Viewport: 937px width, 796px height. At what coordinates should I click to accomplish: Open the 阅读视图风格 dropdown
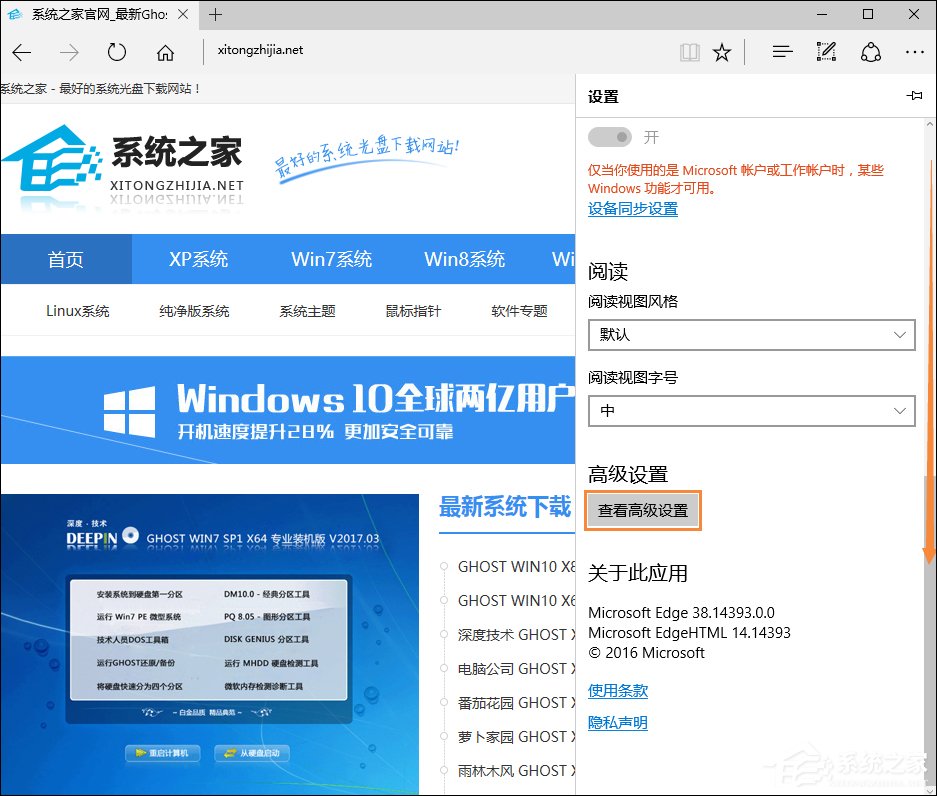pyautogui.click(x=751, y=335)
